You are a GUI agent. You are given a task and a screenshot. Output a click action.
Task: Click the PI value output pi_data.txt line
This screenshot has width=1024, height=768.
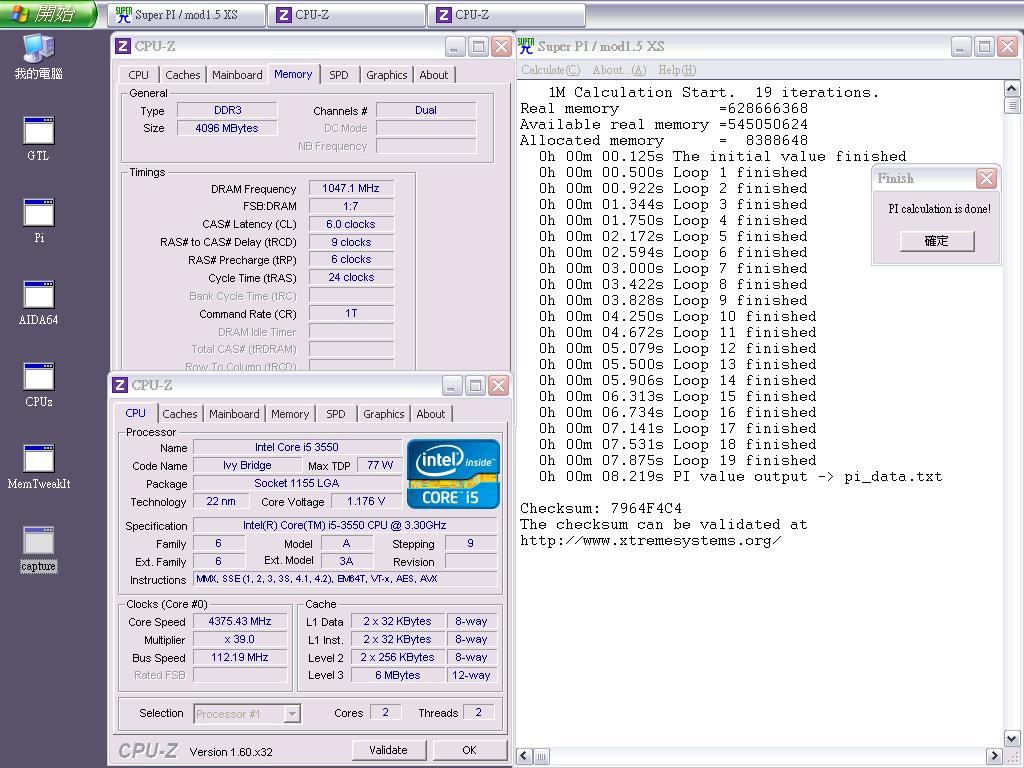[x=741, y=477]
